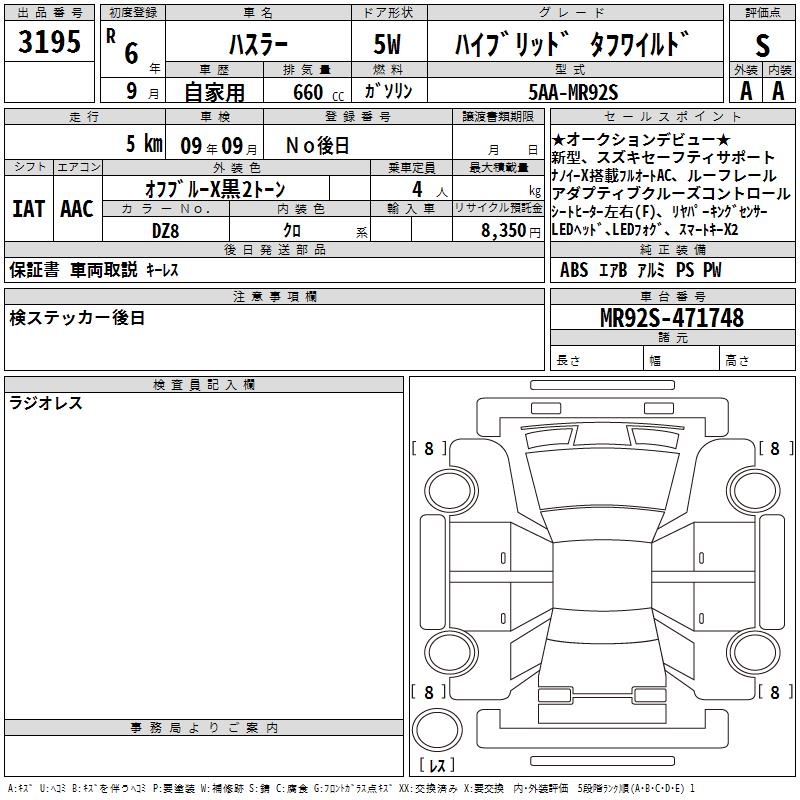Select the IAT shift type value

coord(28,208)
